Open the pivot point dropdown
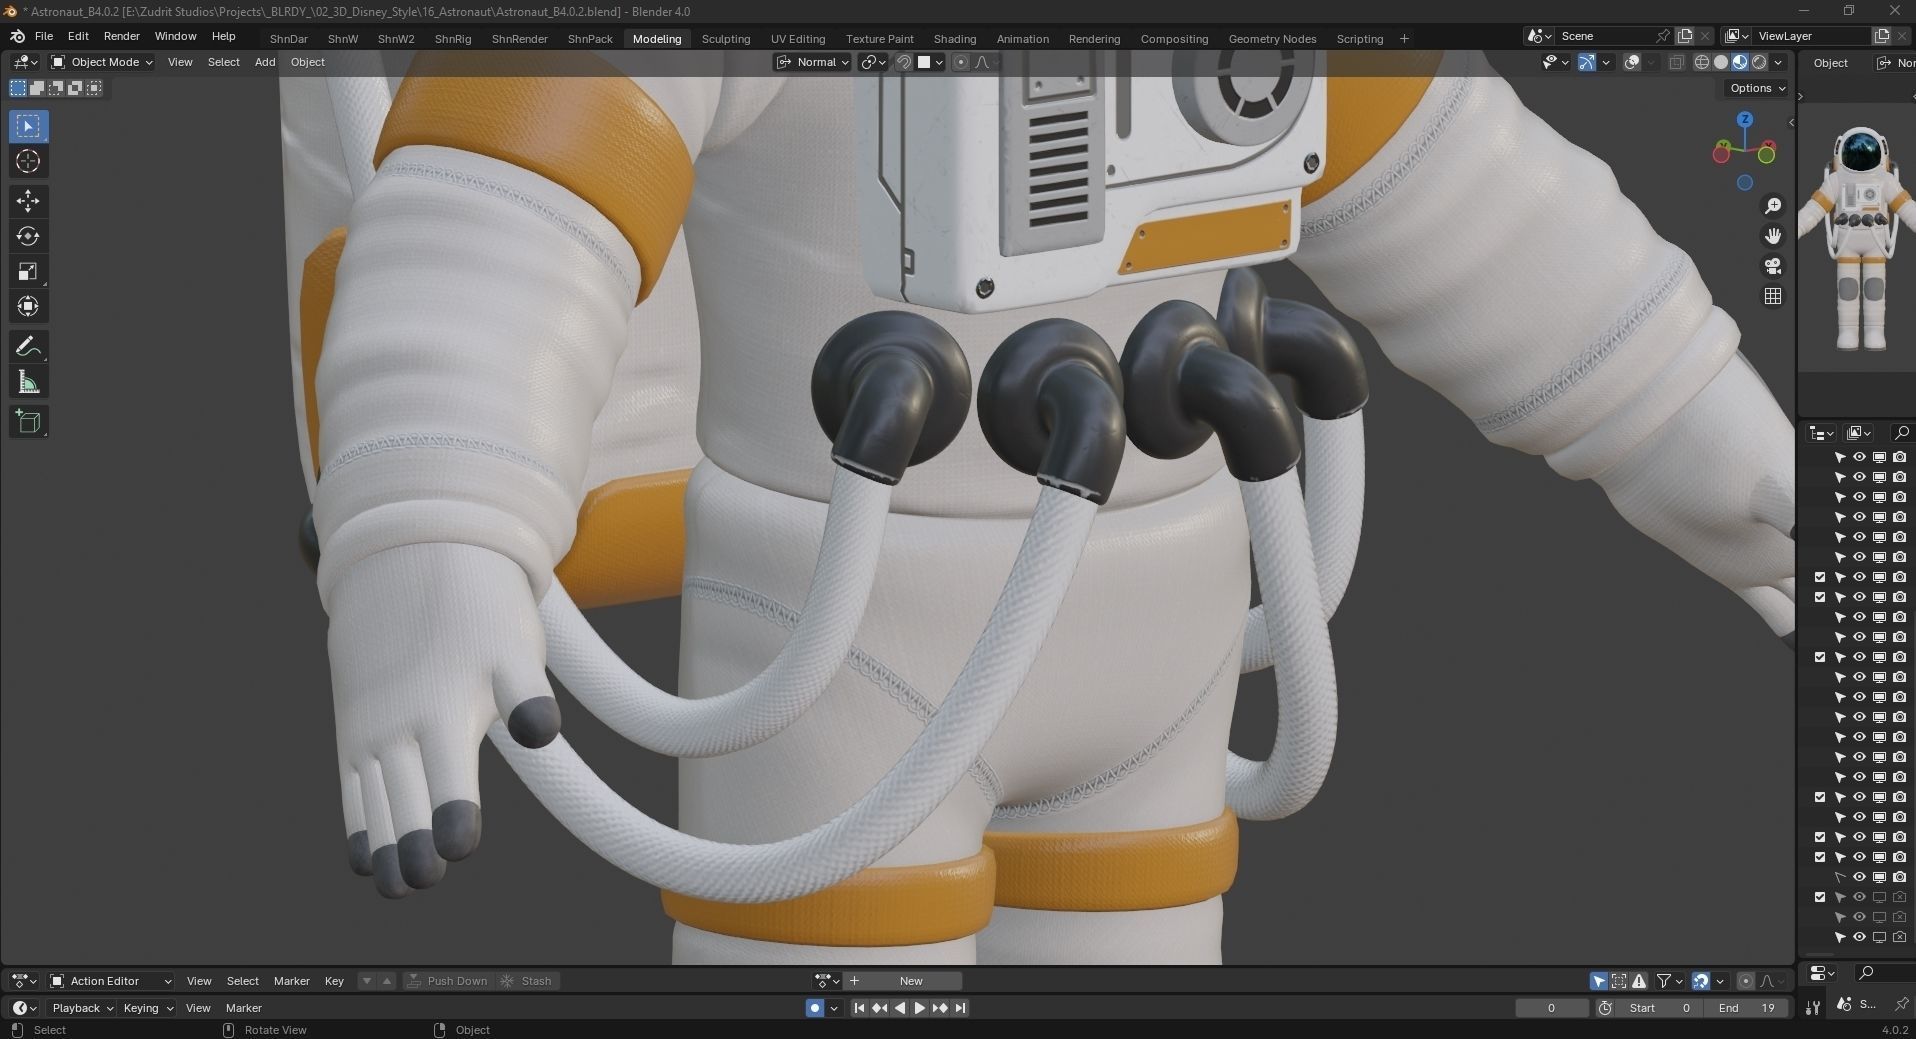Viewport: 1916px width, 1039px height. coord(874,62)
